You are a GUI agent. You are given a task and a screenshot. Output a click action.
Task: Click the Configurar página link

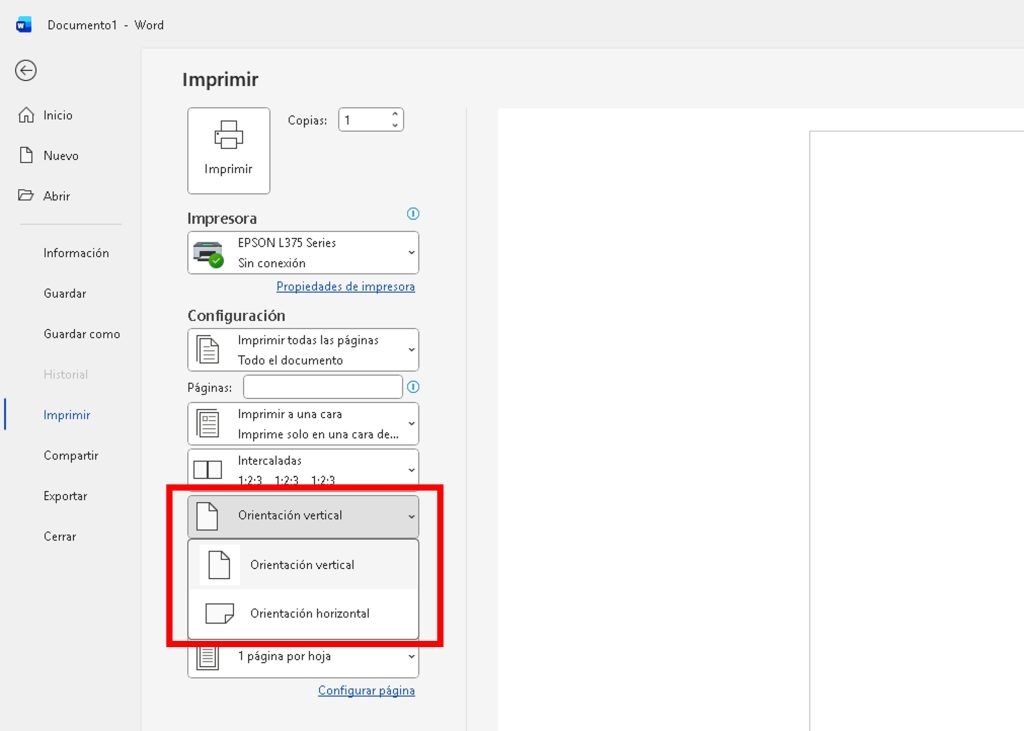(x=366, y=691)
